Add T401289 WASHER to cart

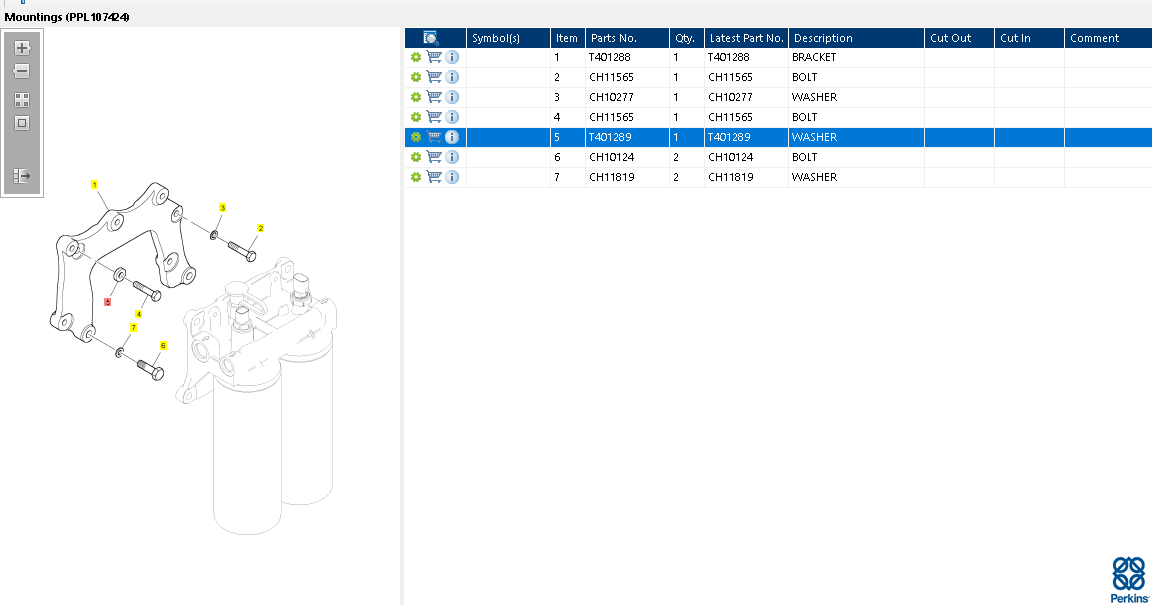[x=434, y=137]
